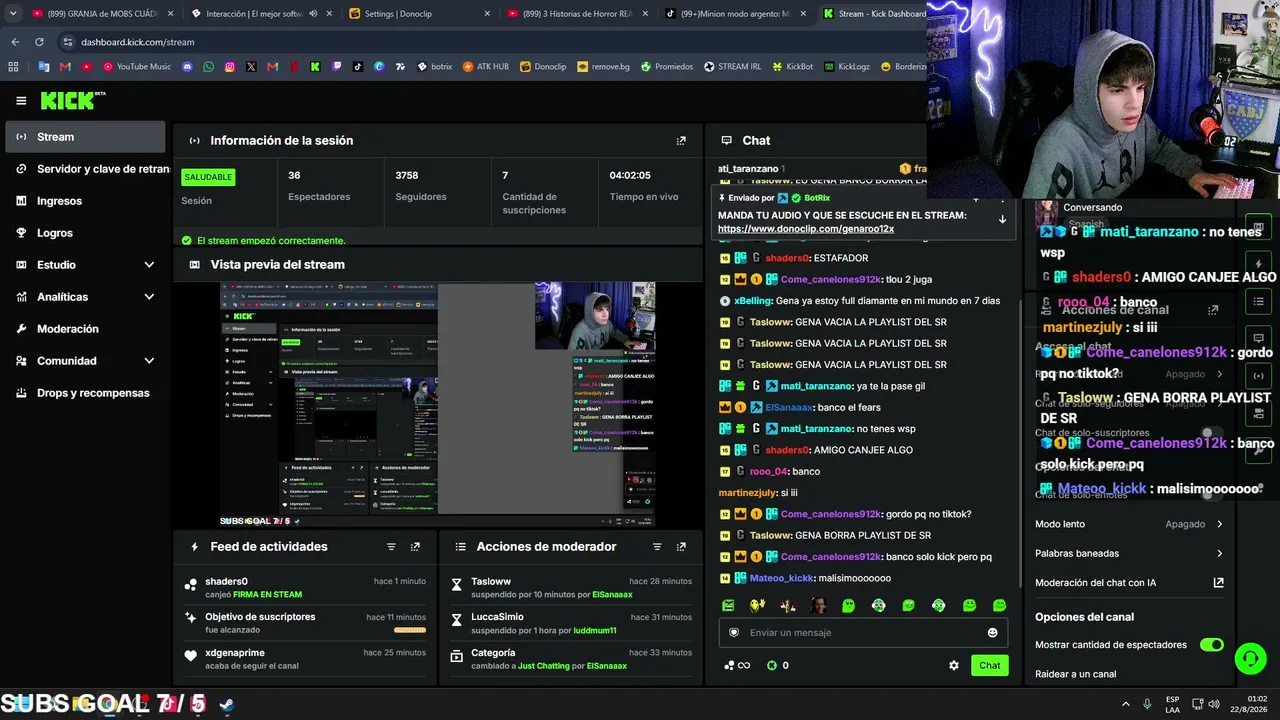Go back with the browser back arrow
The image size is (1280, 720).
click(15, 42)
